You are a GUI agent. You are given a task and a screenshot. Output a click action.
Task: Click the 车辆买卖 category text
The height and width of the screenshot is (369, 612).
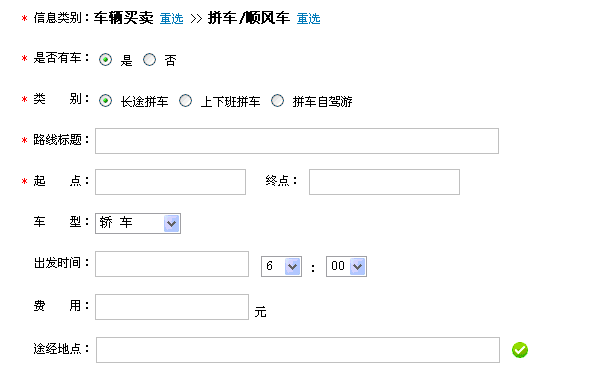pyautogui.click(x=123, y=18)
